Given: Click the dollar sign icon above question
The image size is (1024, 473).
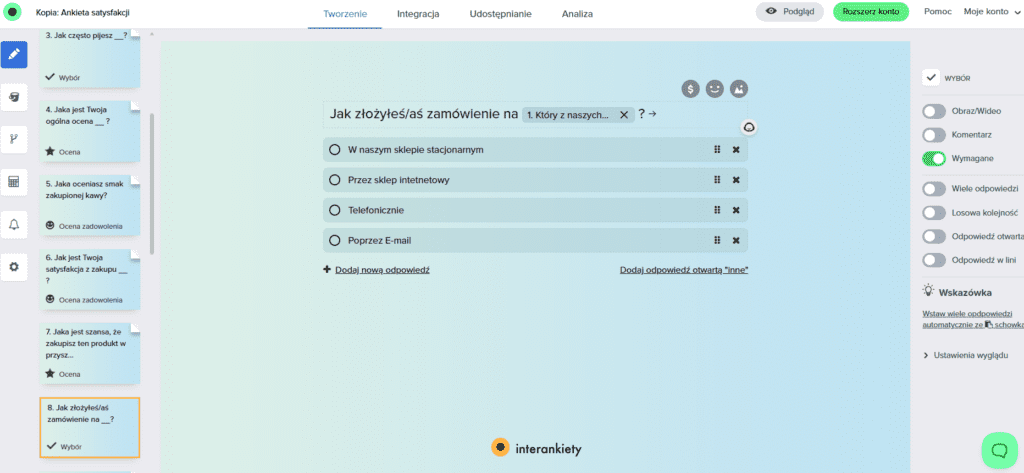Looking at the screenshot, I should click(690, 88).
